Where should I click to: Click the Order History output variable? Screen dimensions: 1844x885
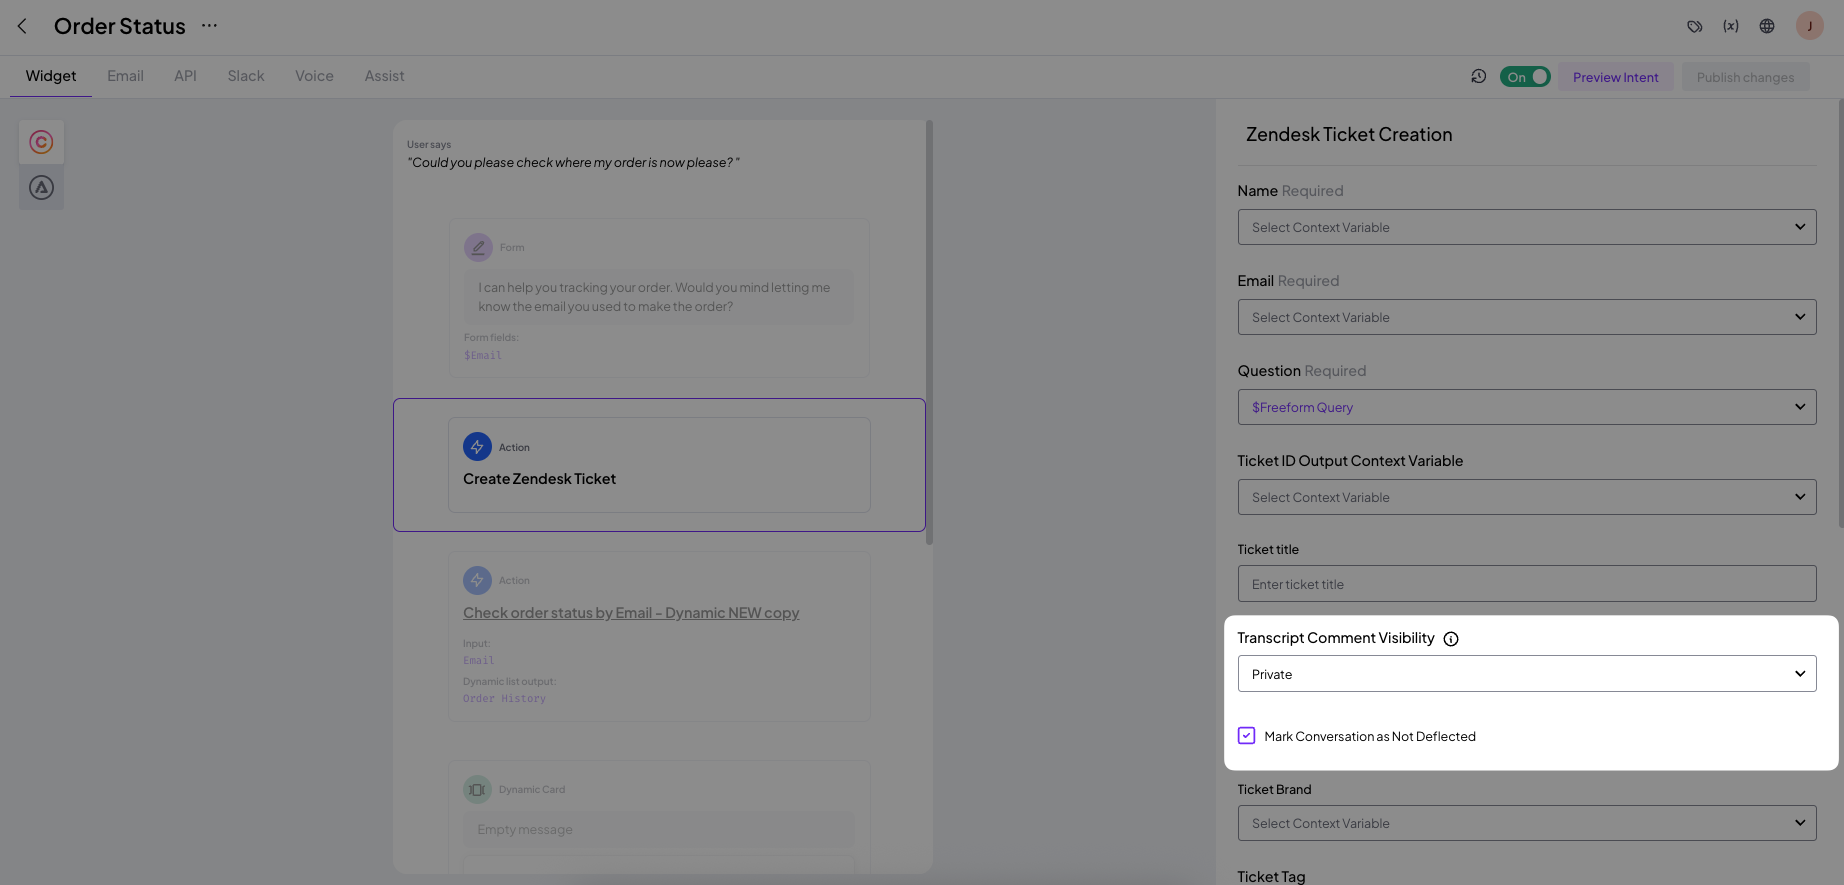(504, 698)
